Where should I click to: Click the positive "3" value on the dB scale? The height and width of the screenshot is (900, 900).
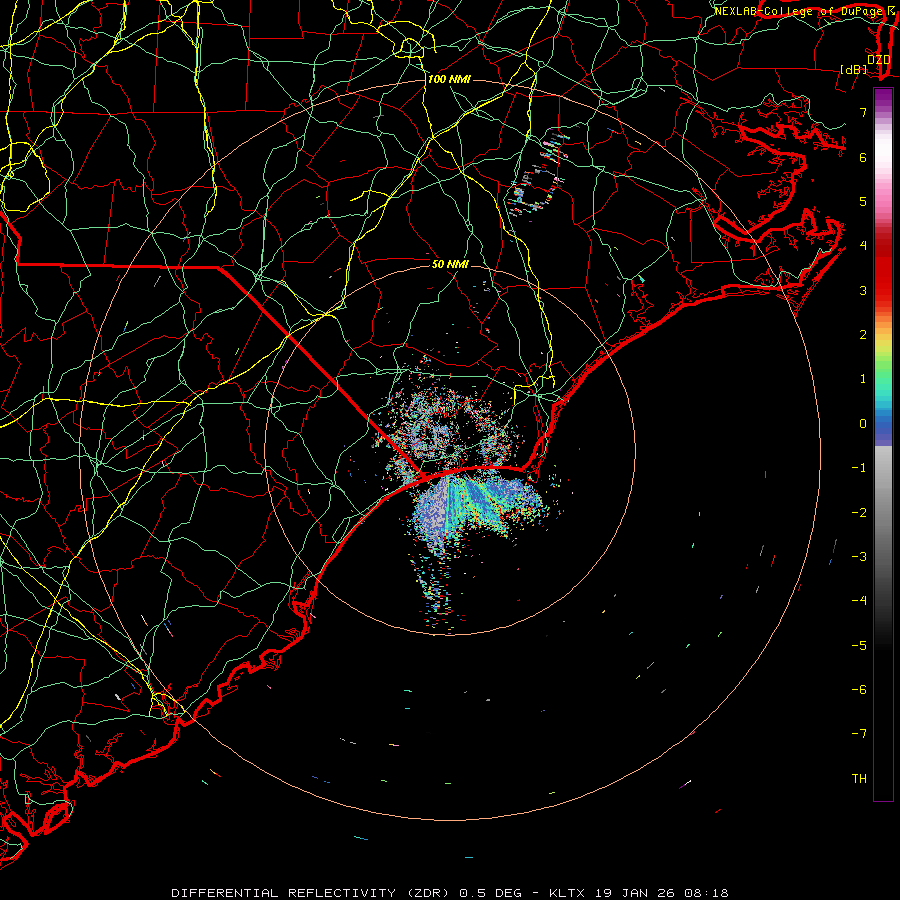click(863, 290)
